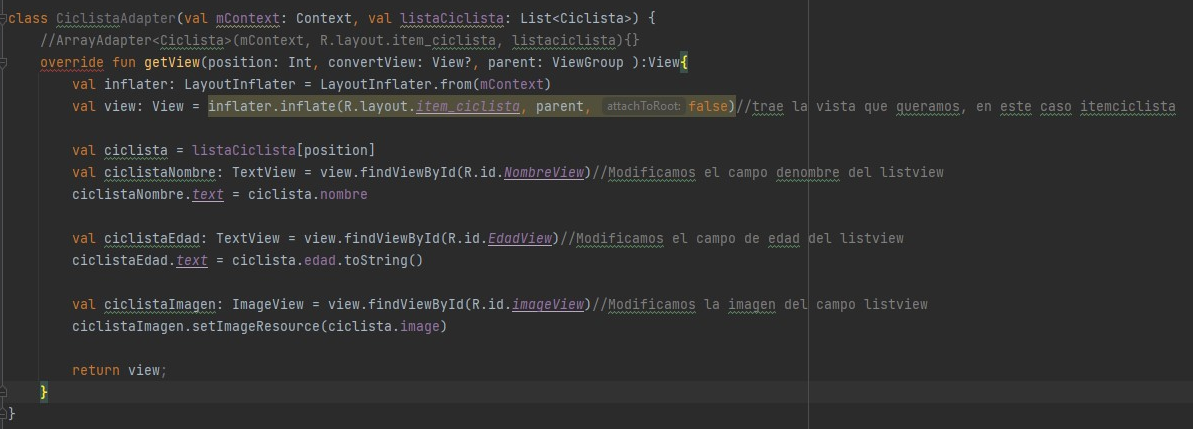Image resolution: width=1193 pixels, height=429 pixels.
Task: Place cursor on the getView function name
Action: click(172, 63)
